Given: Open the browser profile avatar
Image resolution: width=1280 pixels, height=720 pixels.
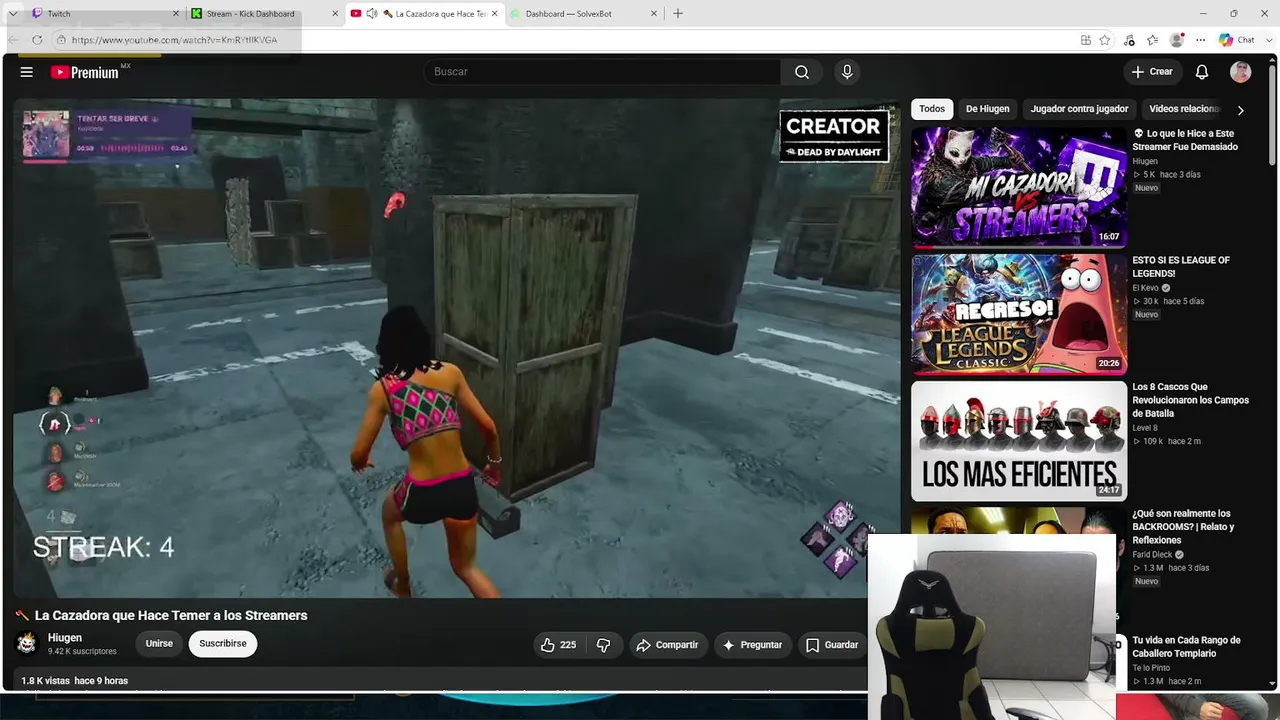Looking at the screenshot, I should pos(1177,40).
